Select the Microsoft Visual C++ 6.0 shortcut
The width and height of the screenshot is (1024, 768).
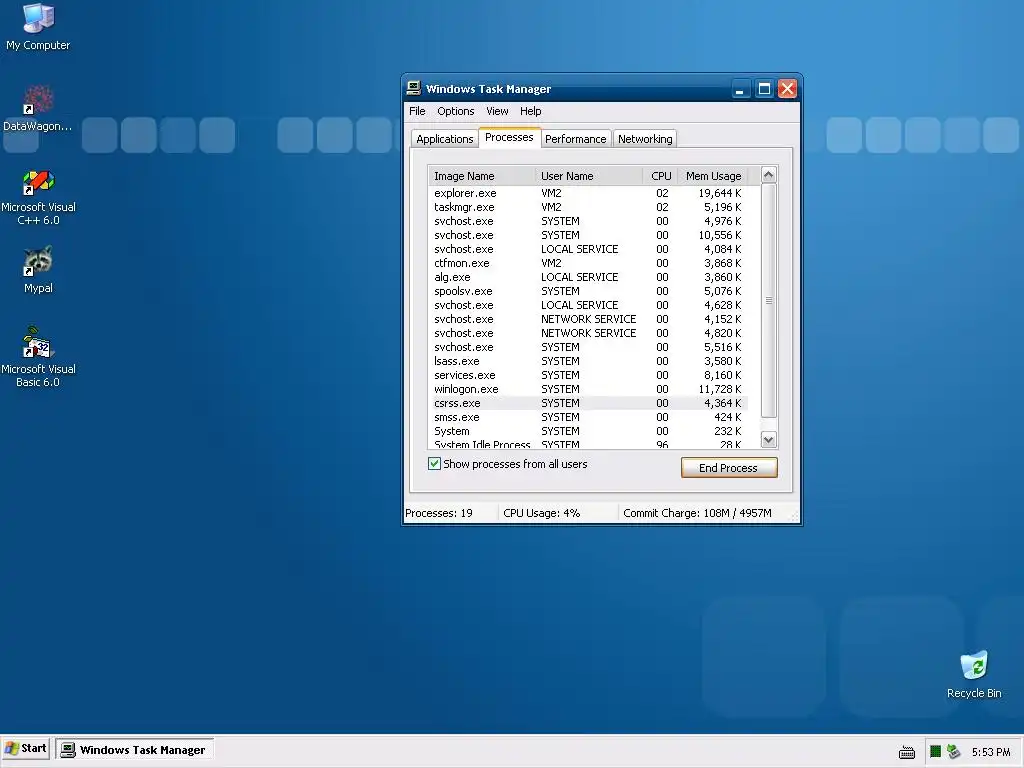point(38,197)
